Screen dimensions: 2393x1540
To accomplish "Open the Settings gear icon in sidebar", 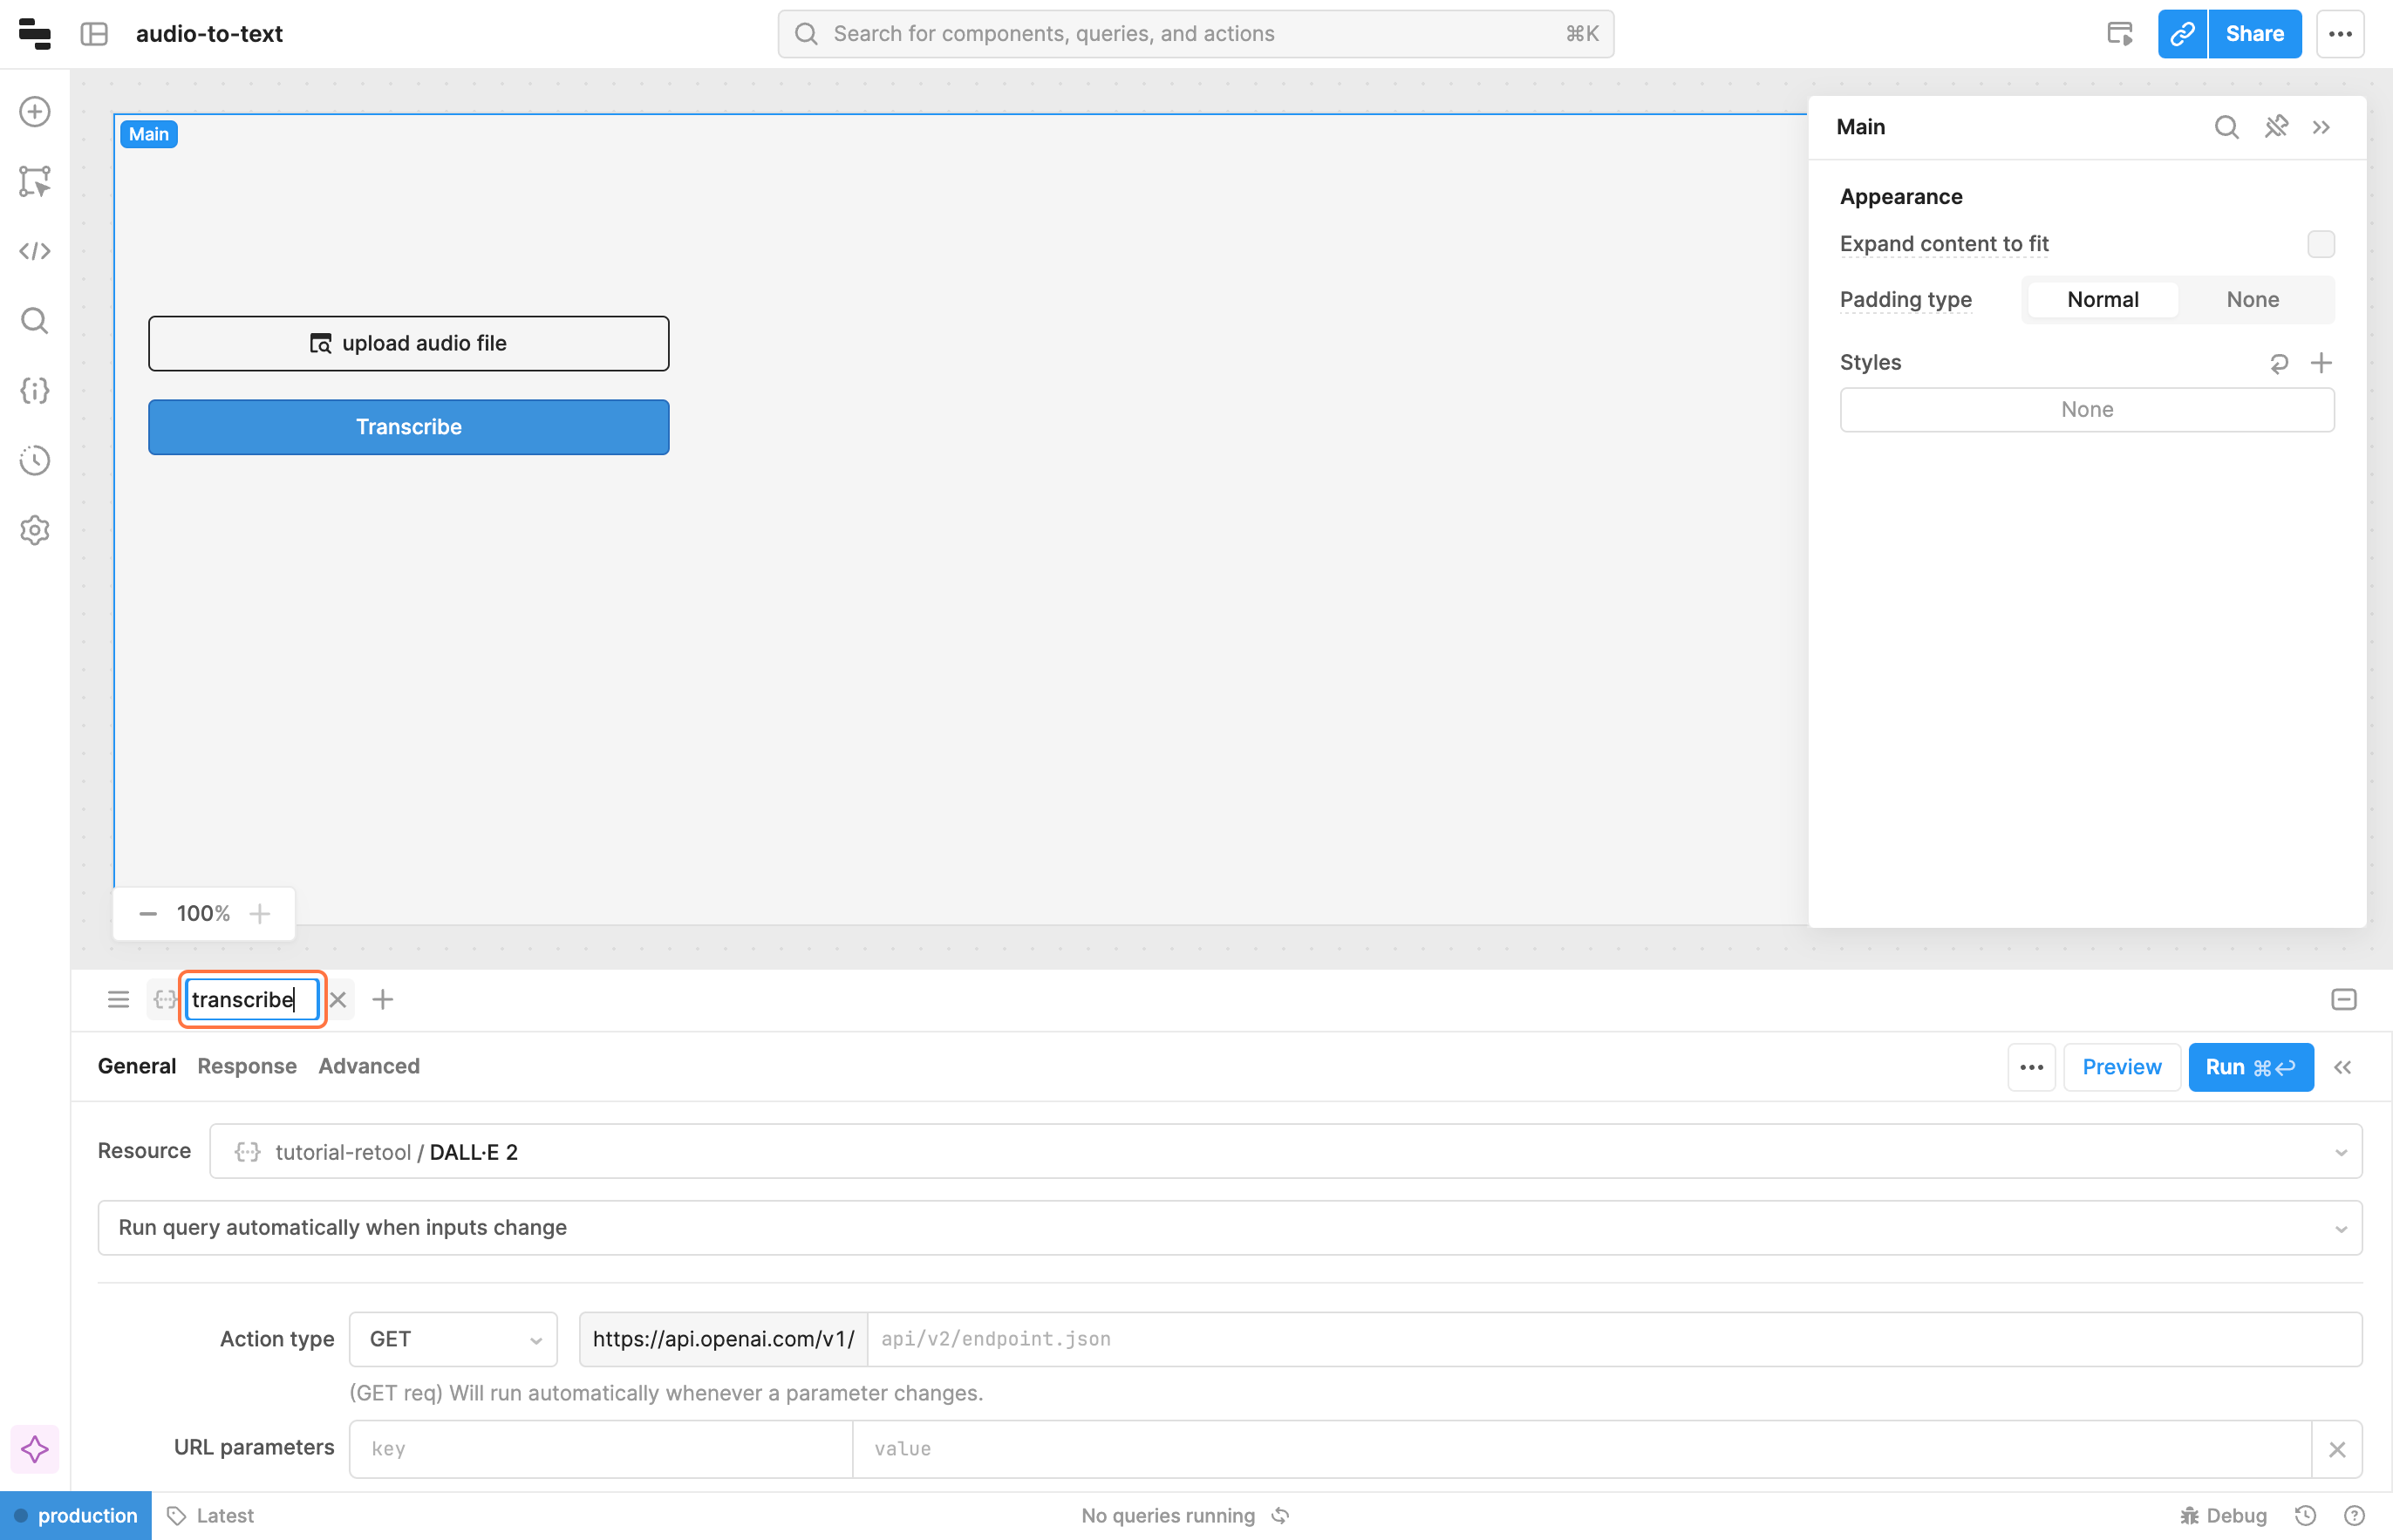I will click(x=35, y=530).
